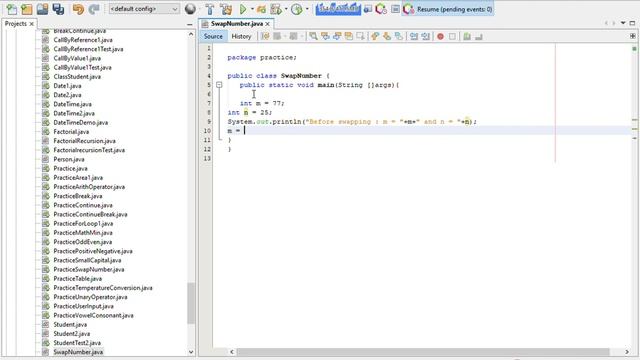Open the Run Project dropdown arrow
Viewport: 640px width, 360px height.
pyautogui.click(x=252, y=9)
